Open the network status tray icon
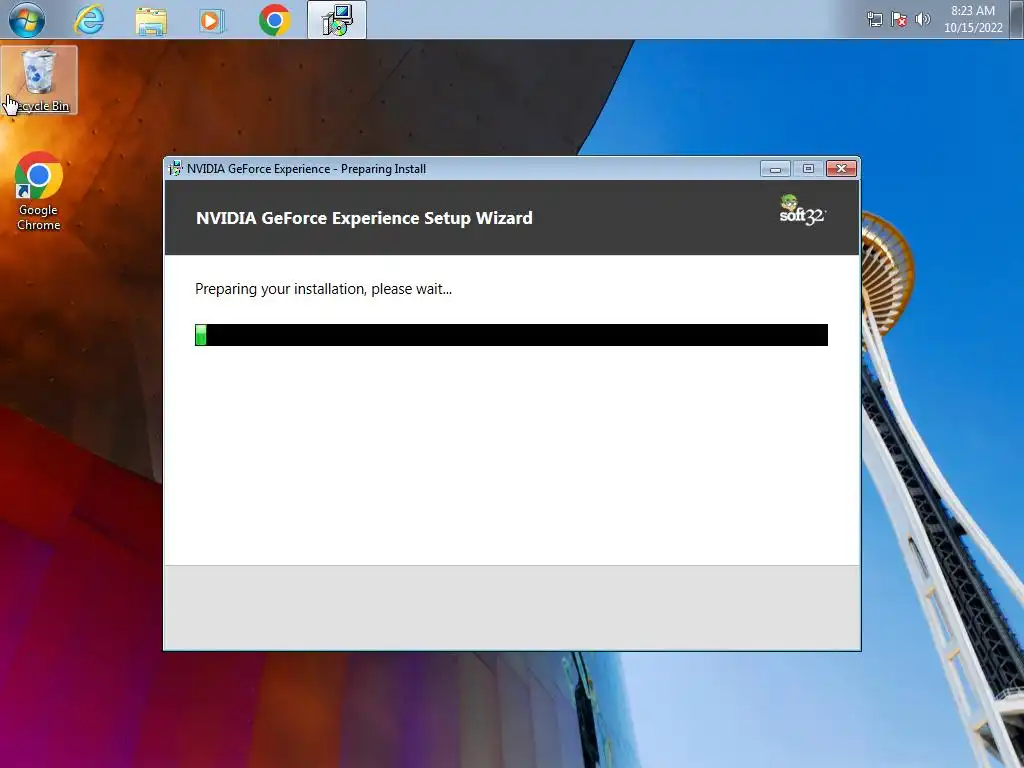 click(x=874, y=20)
